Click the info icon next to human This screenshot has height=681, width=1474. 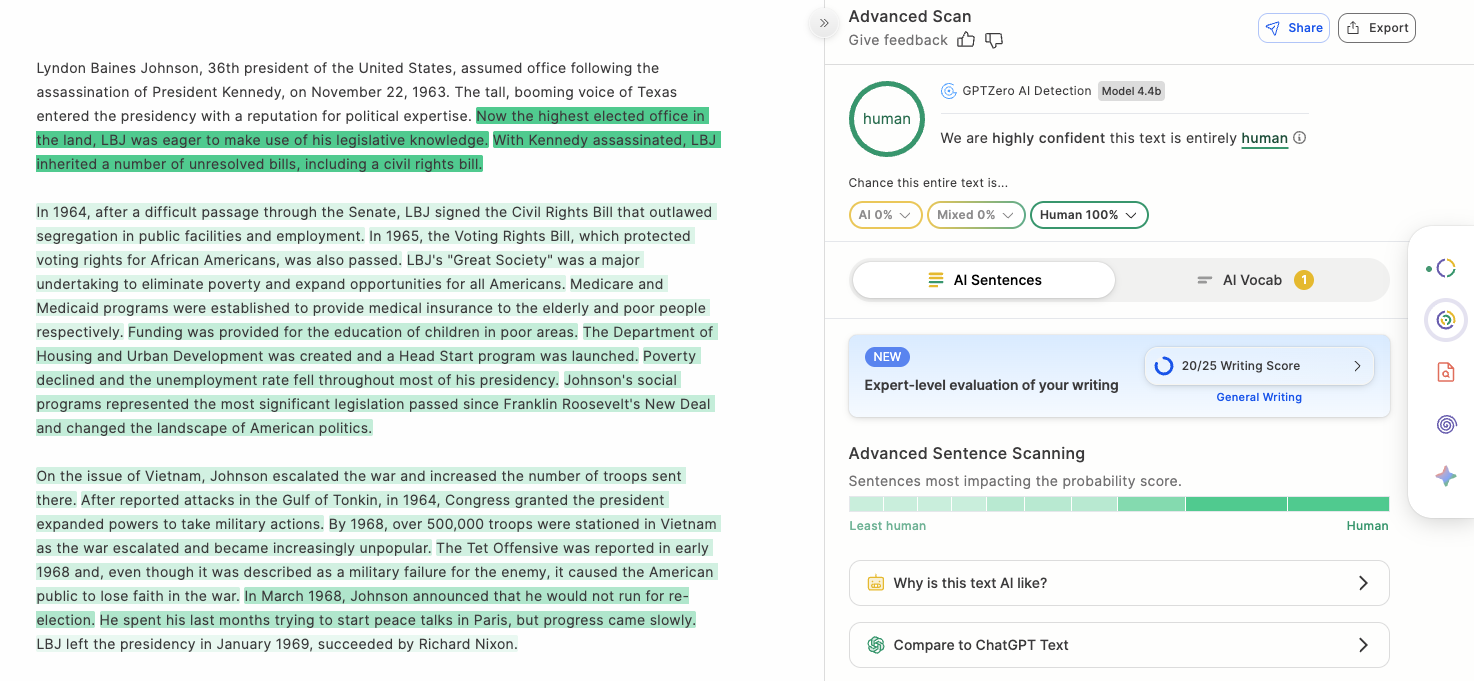(x=1300, y=138)
